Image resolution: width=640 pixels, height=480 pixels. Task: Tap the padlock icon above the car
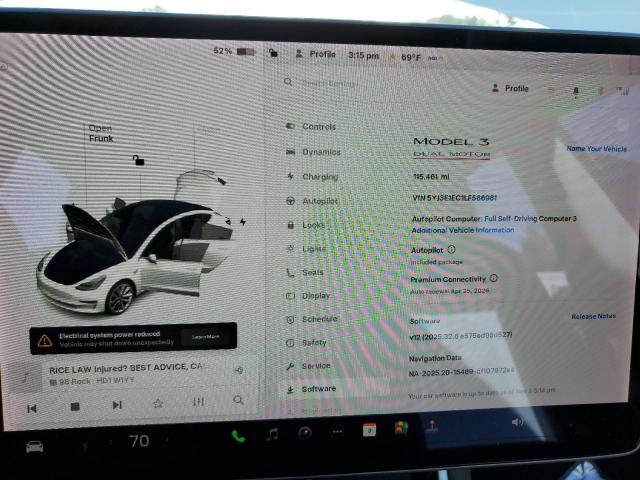pyautogui.click(x=138, y=160)
